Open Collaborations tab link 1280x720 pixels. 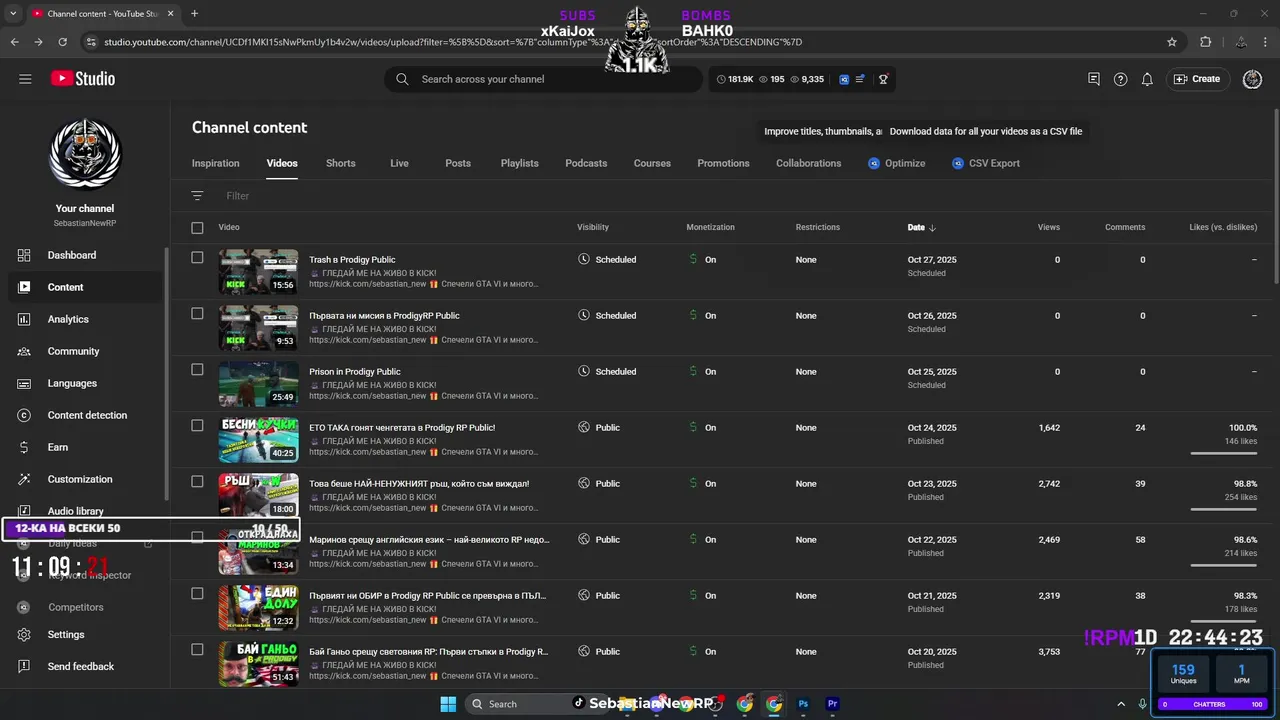click(808, 163)
